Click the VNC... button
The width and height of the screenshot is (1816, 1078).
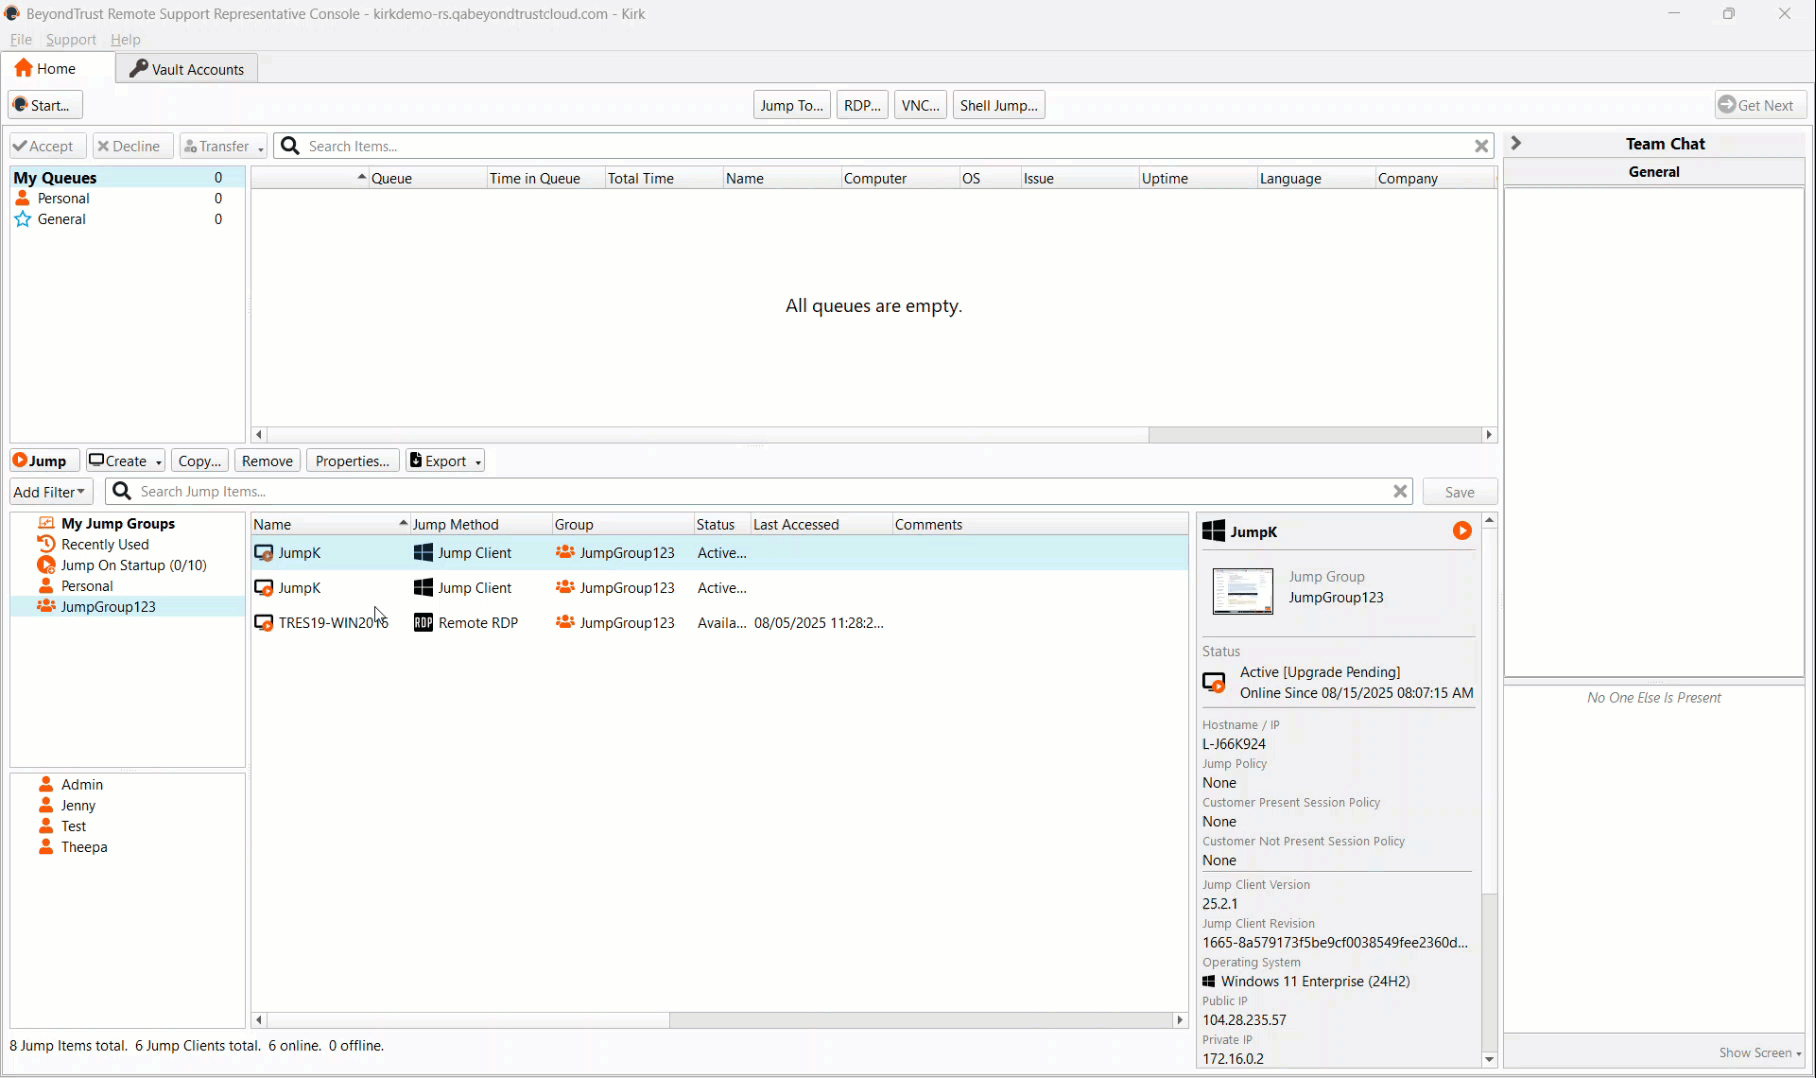[920, 105]
